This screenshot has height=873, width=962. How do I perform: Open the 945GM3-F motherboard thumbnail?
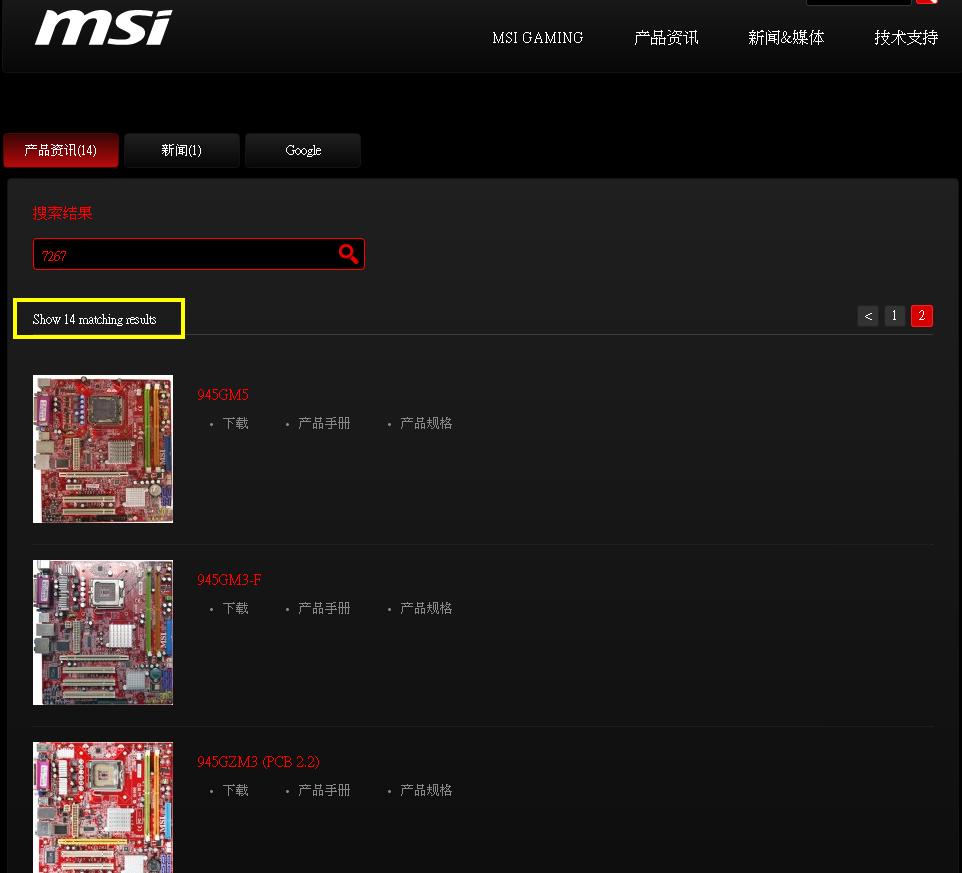103,633
